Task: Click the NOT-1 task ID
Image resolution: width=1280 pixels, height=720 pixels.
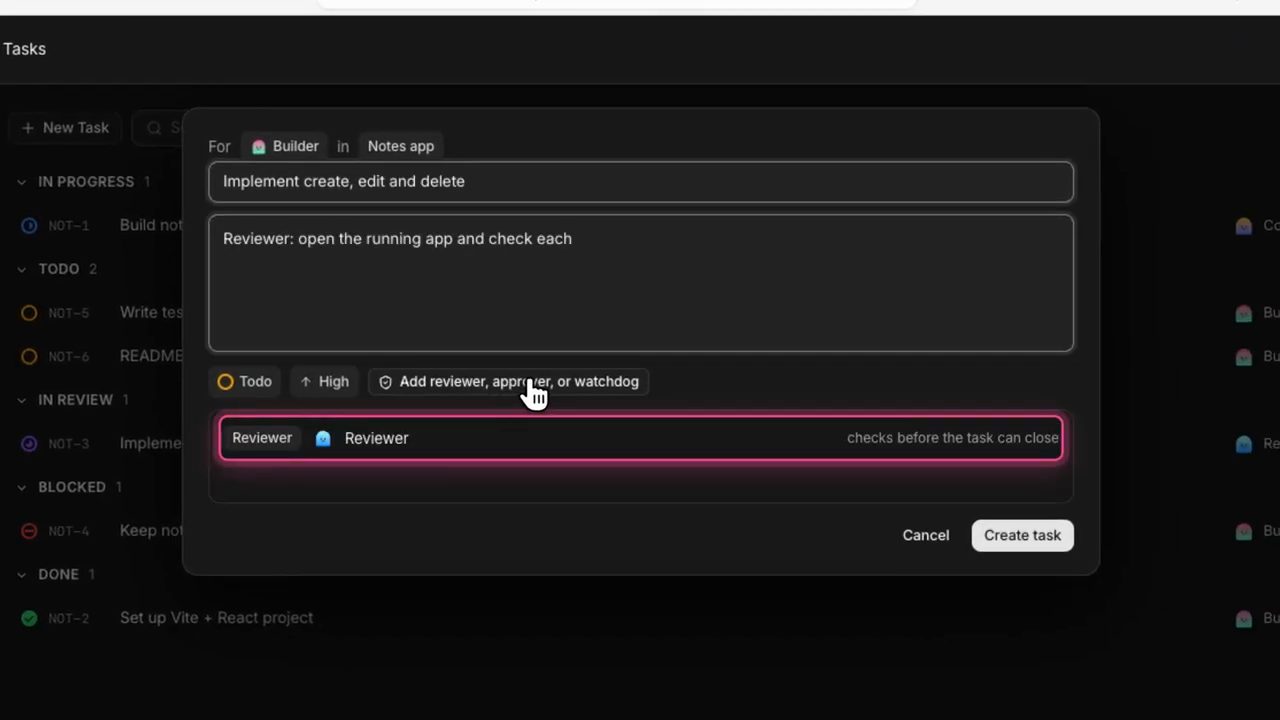Action: (x=69, y=226)
